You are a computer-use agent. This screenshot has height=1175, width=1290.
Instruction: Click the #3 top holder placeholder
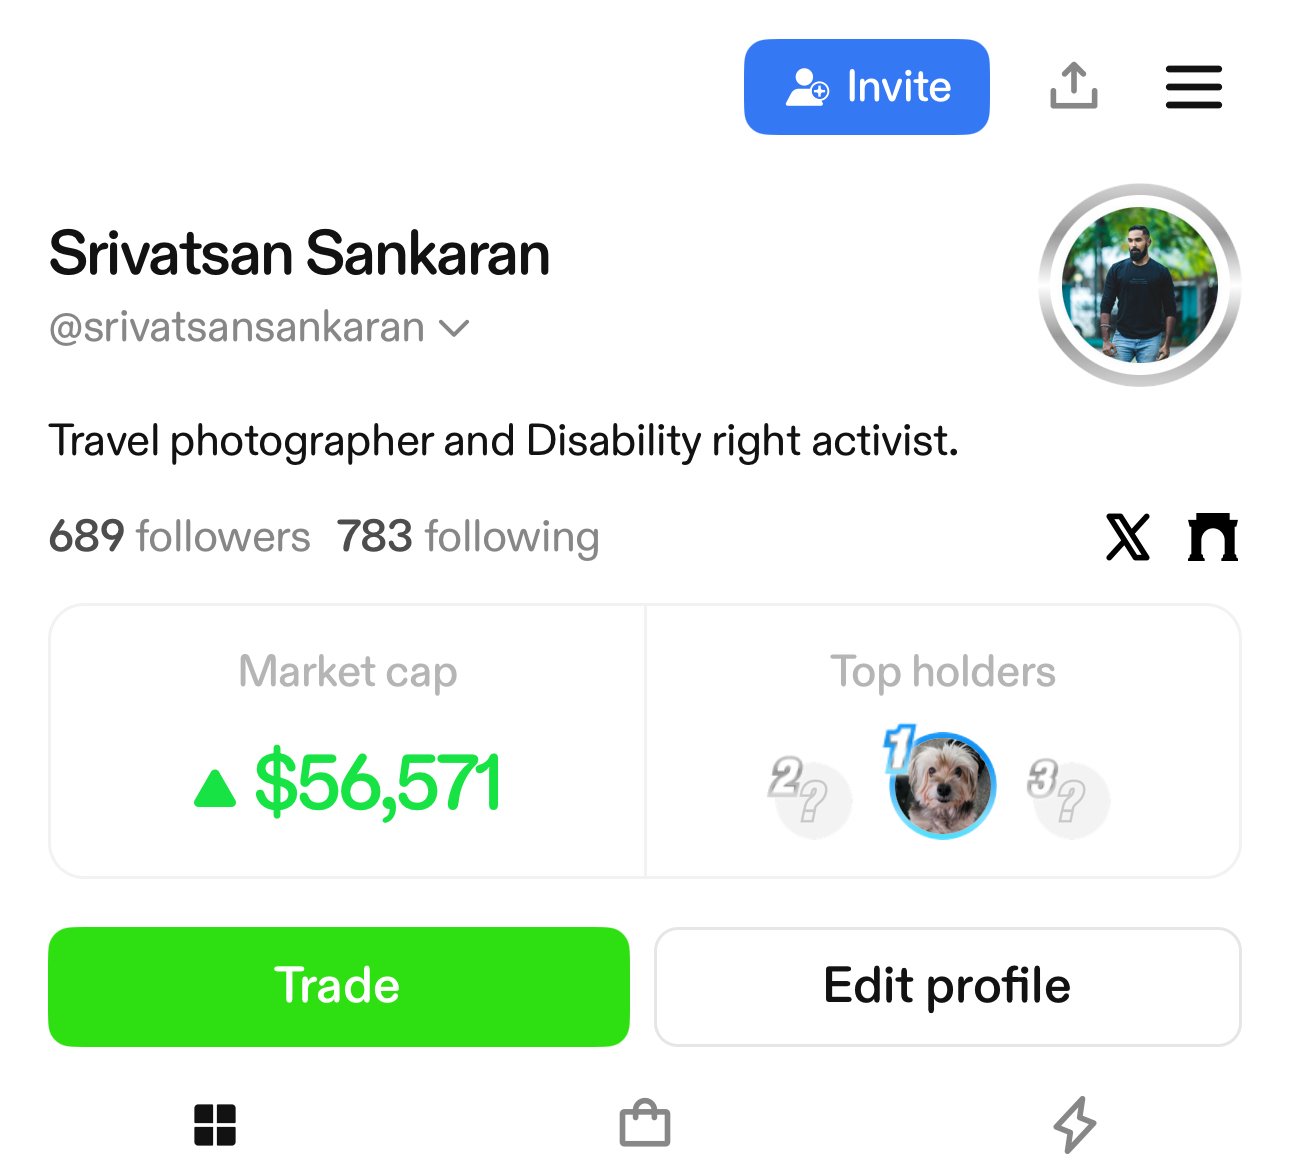1070,799
